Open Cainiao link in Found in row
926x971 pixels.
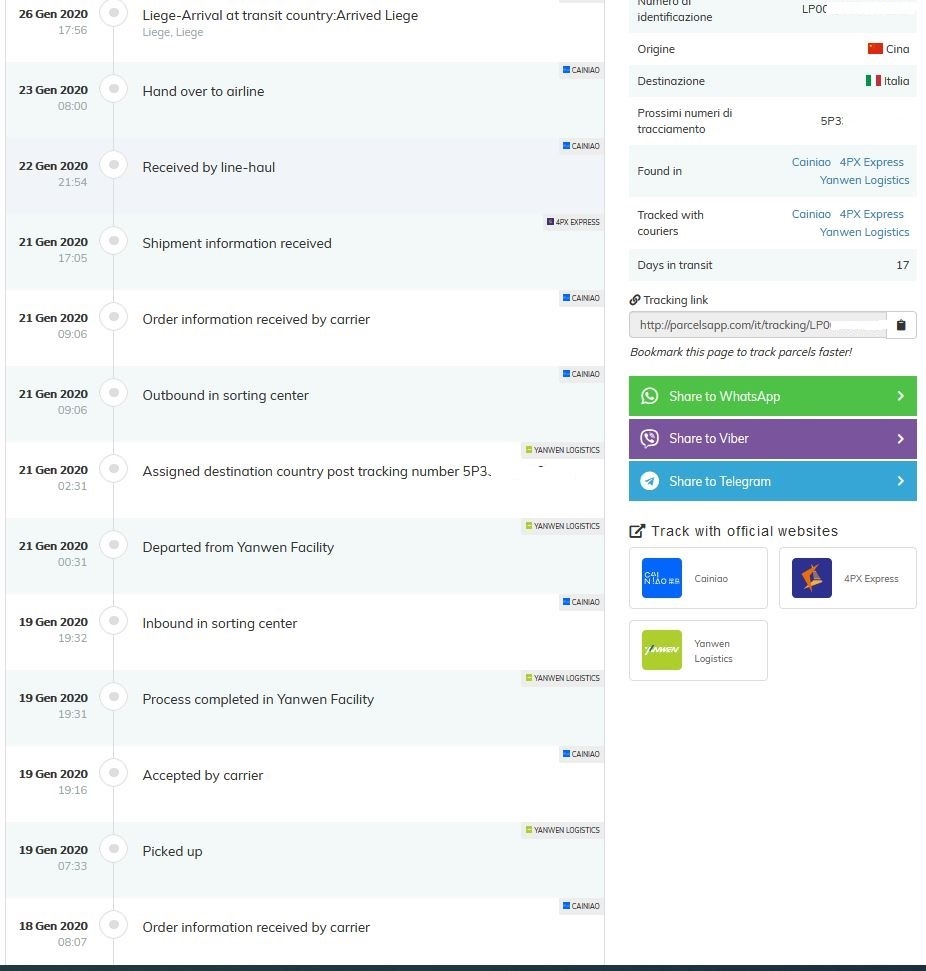click(x=811, y=162)
